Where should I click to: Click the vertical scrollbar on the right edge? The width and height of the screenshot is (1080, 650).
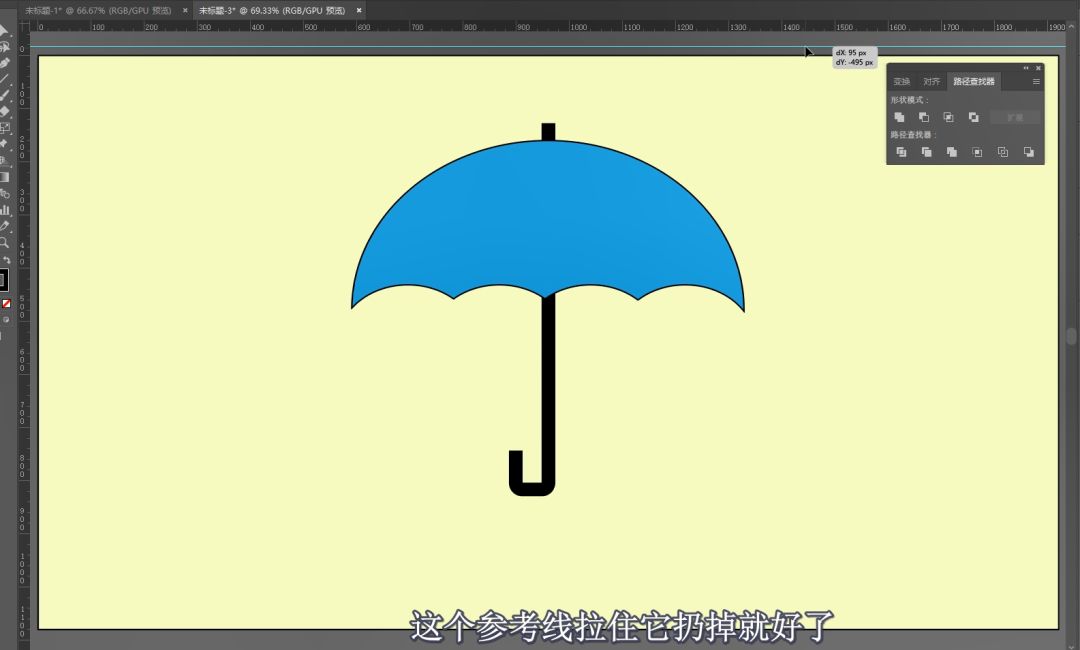(x=1072, y=336)
